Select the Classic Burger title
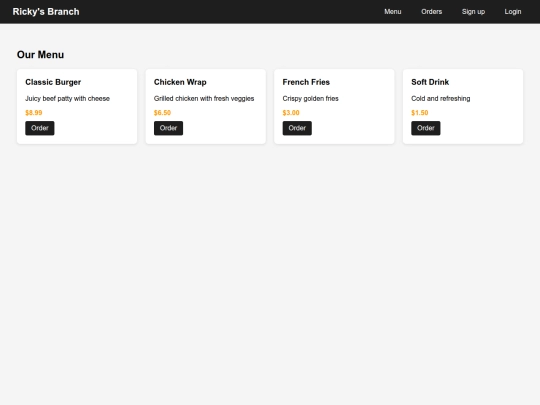540x405 pixels. [53, 82]
